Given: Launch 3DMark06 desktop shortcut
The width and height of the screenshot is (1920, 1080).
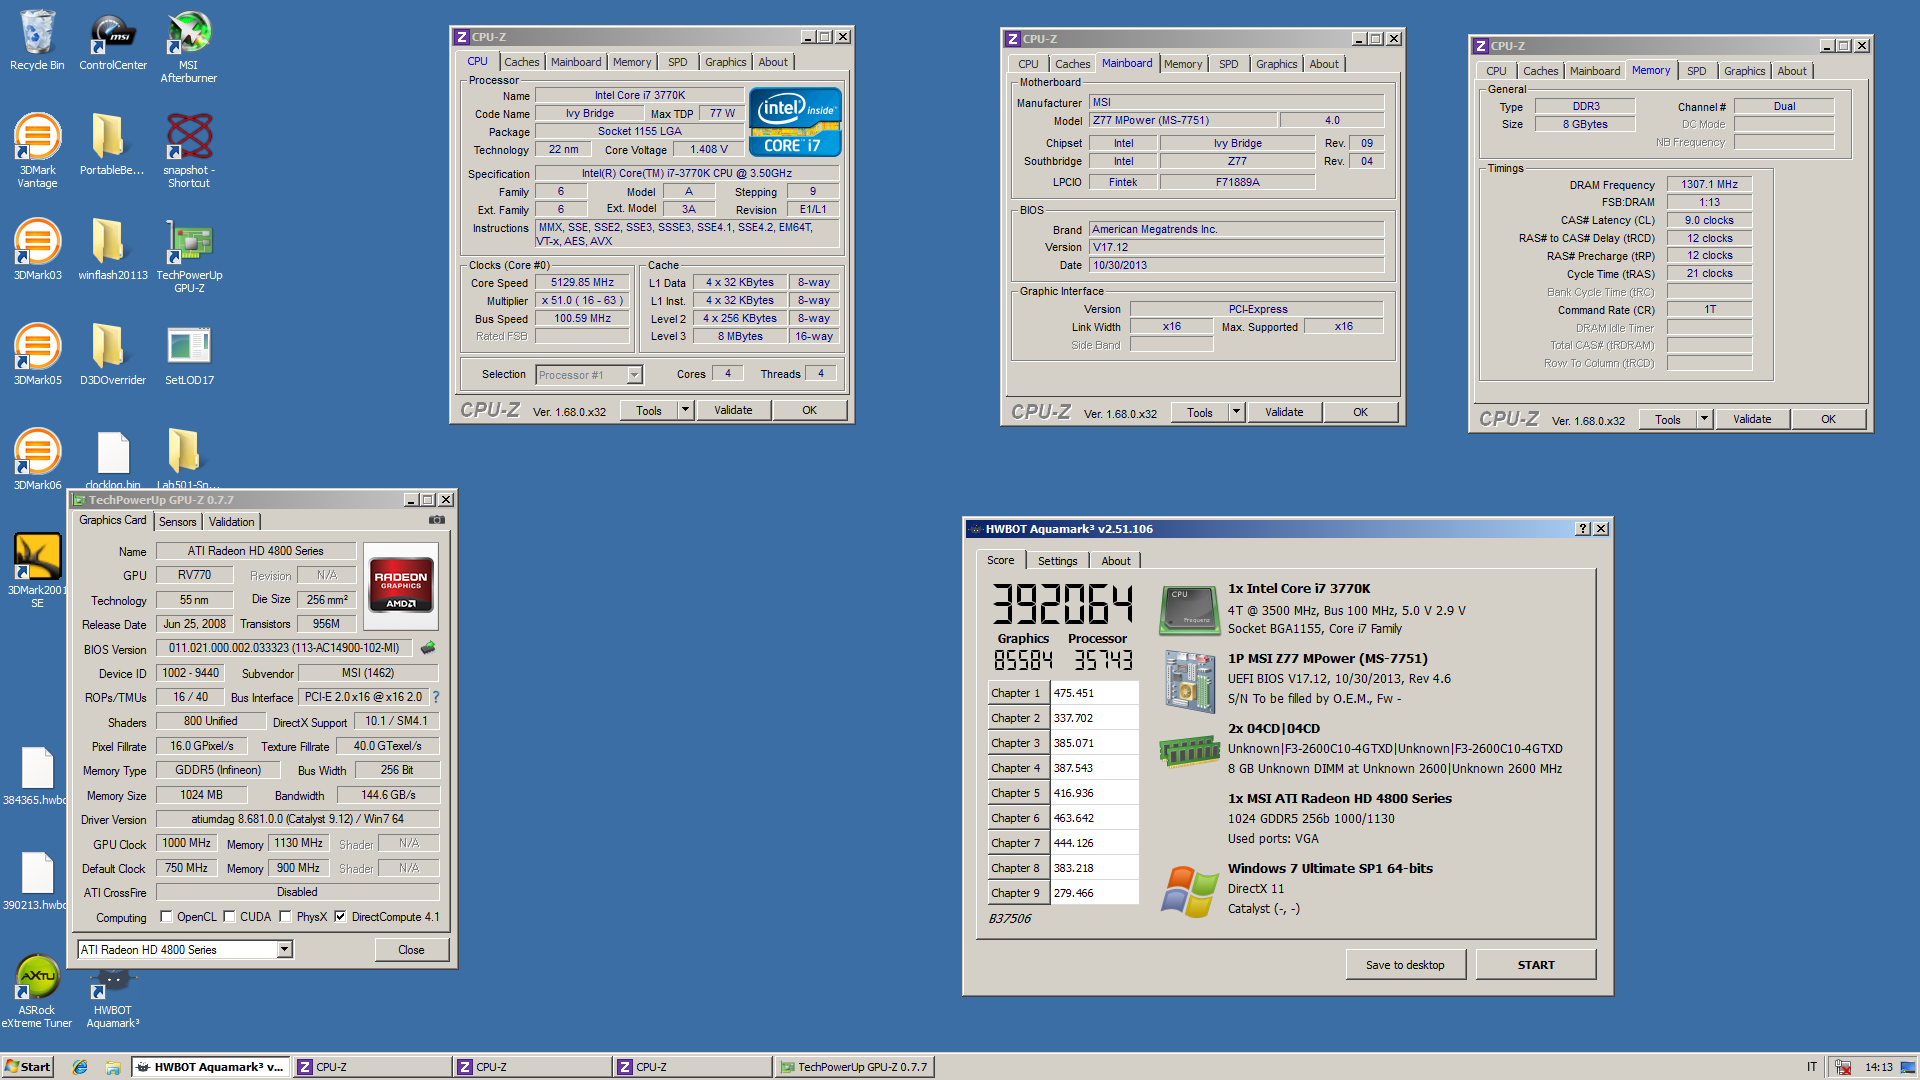Looking at the screenshot, I should click(37, 459).
